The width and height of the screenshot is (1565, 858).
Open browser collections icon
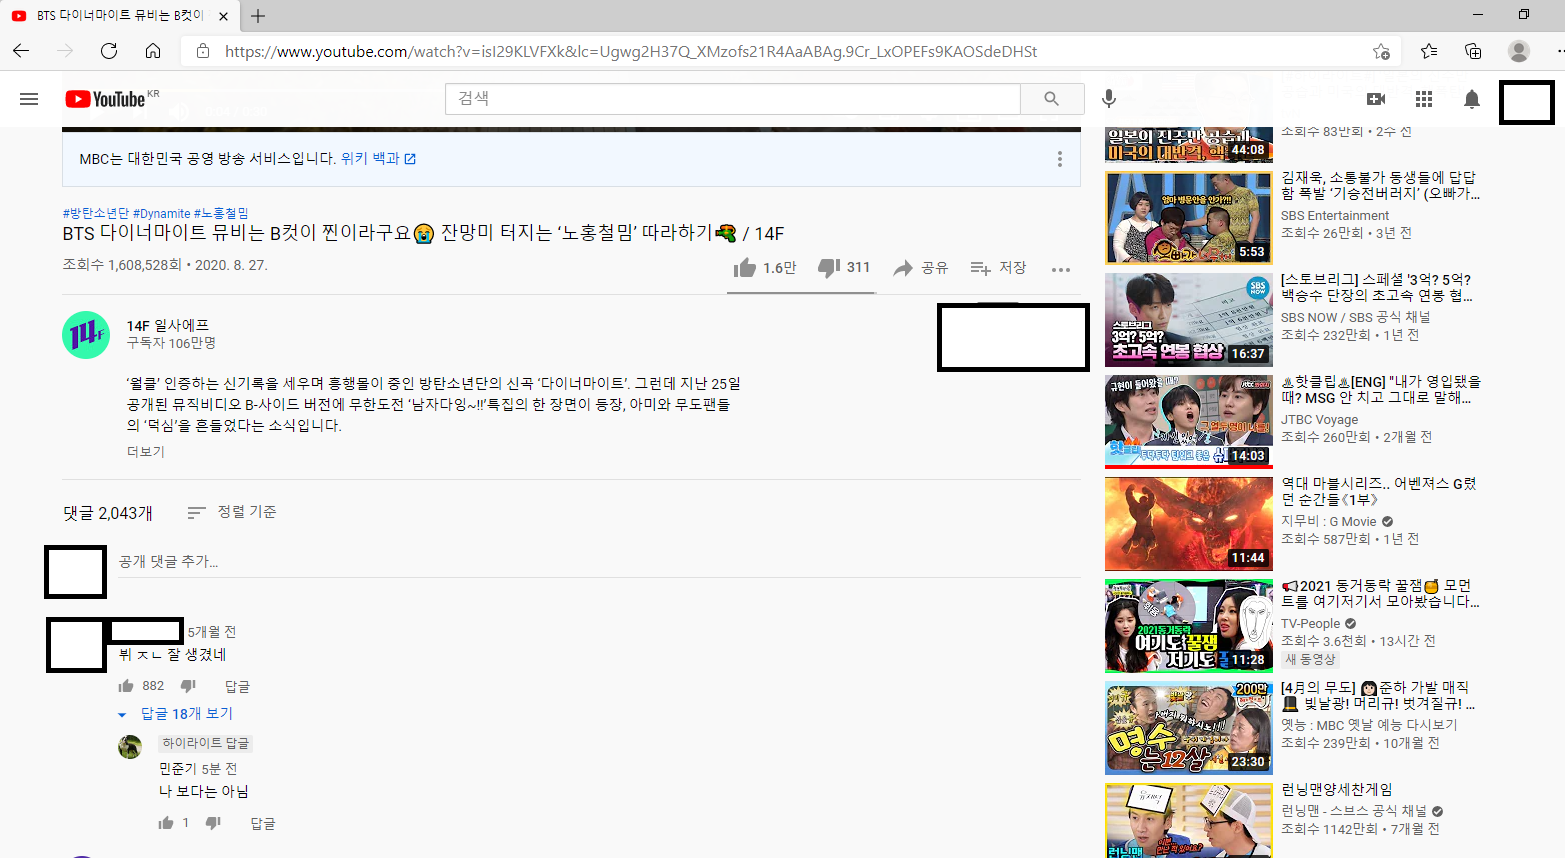(1473, 51)
